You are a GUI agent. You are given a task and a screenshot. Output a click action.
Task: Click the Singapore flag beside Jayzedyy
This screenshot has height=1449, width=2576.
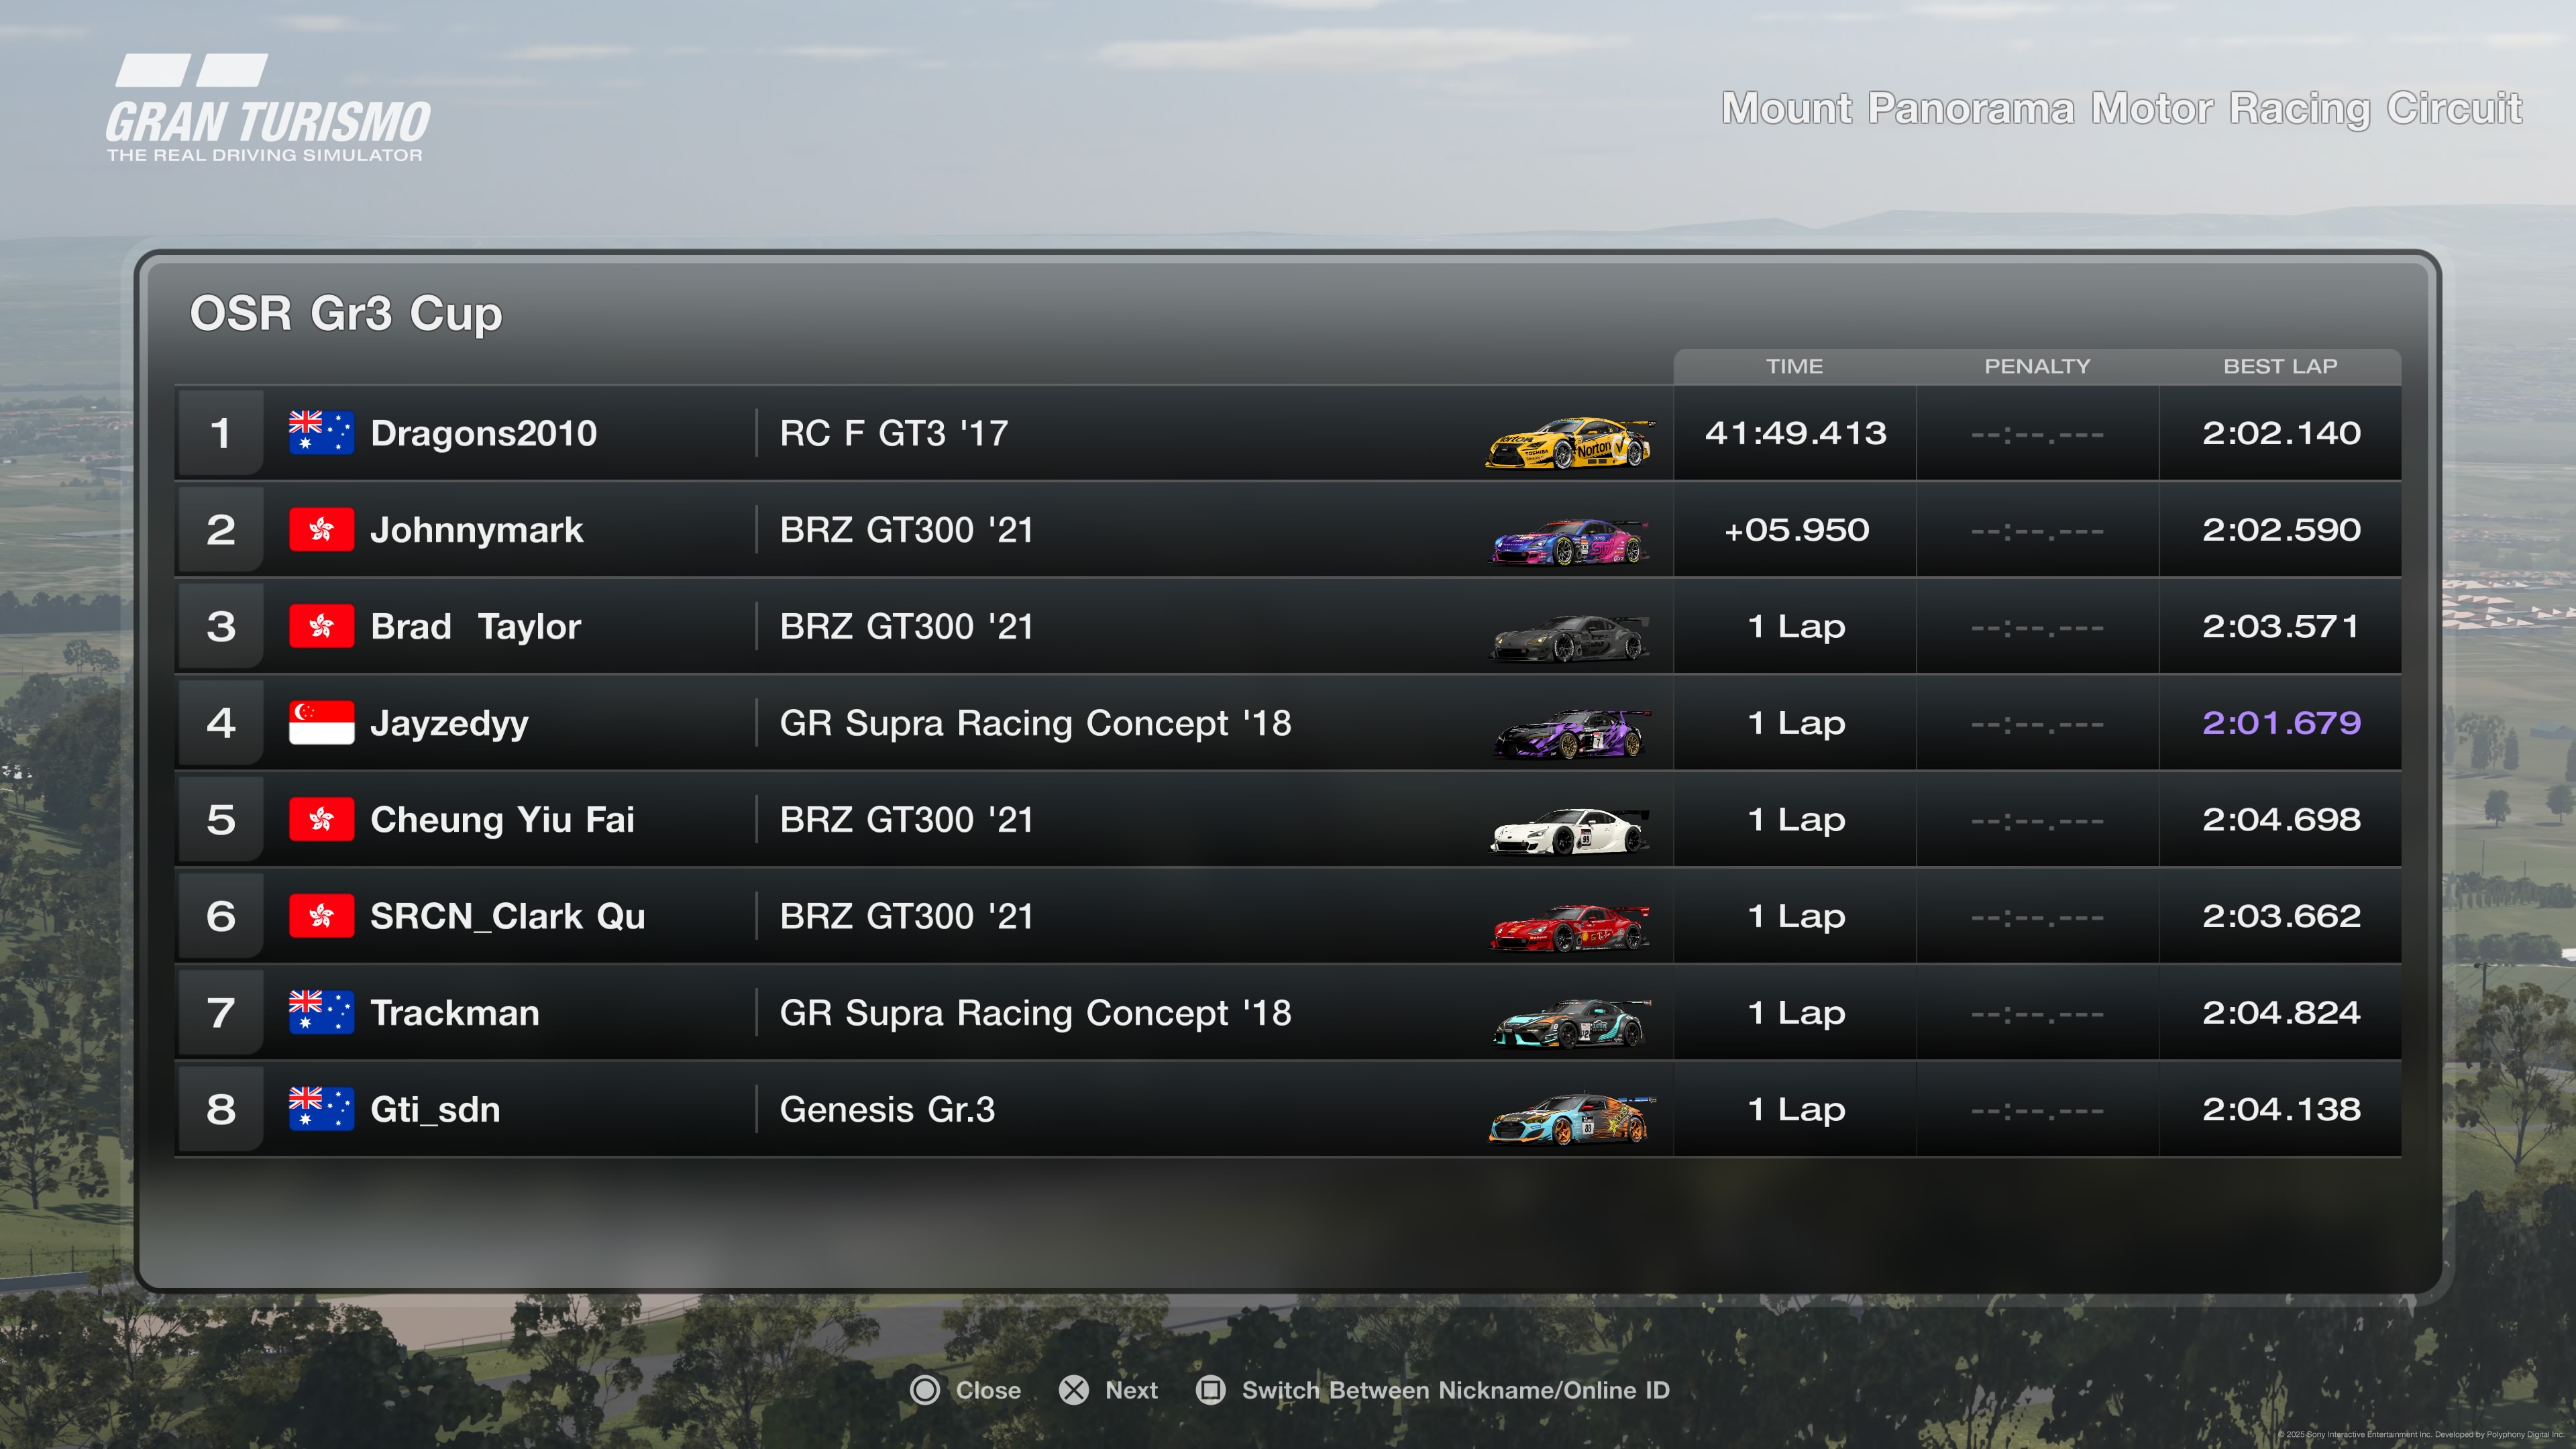click(x=321, y=723)
